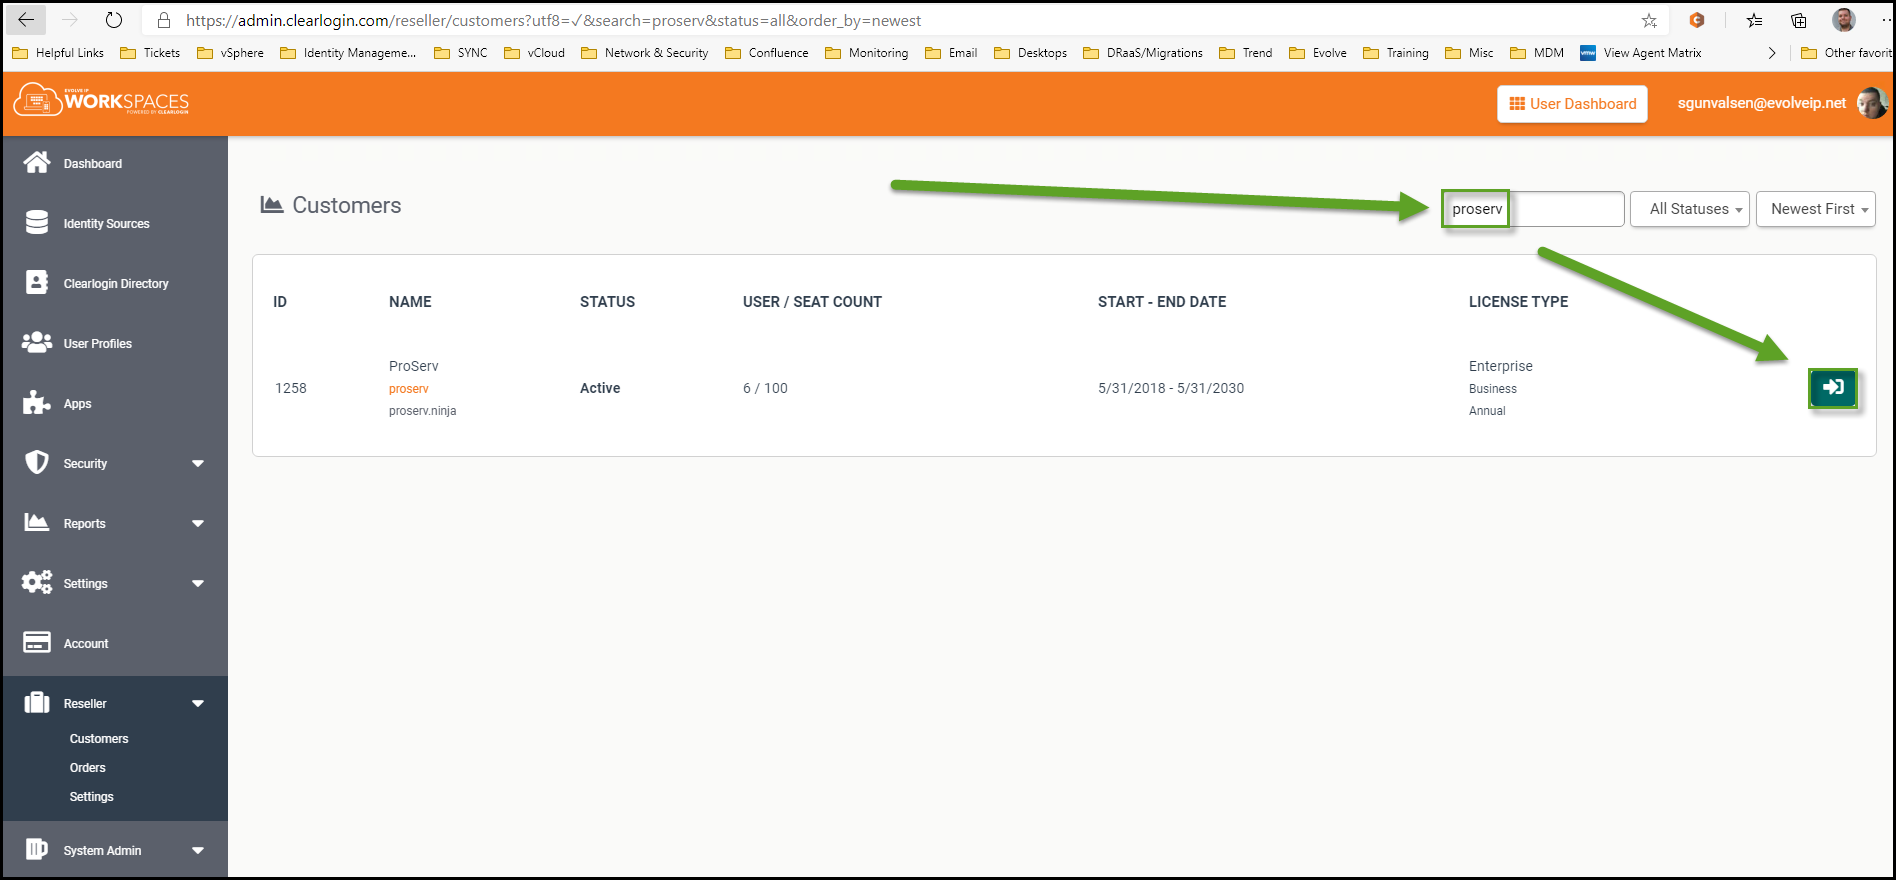Click the user avatar in orange header
Image resolution: width=1896 pixels, height=880 pixels.
coord(1871,103)
